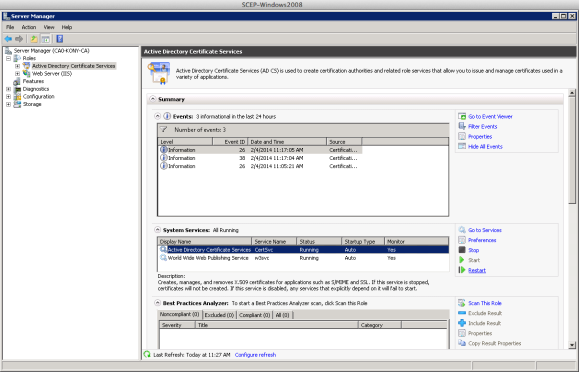The height and width of the screenshot is (372, 579).
Task: Select the Active Directory Certificate Services service row
Action: (303, 250)
